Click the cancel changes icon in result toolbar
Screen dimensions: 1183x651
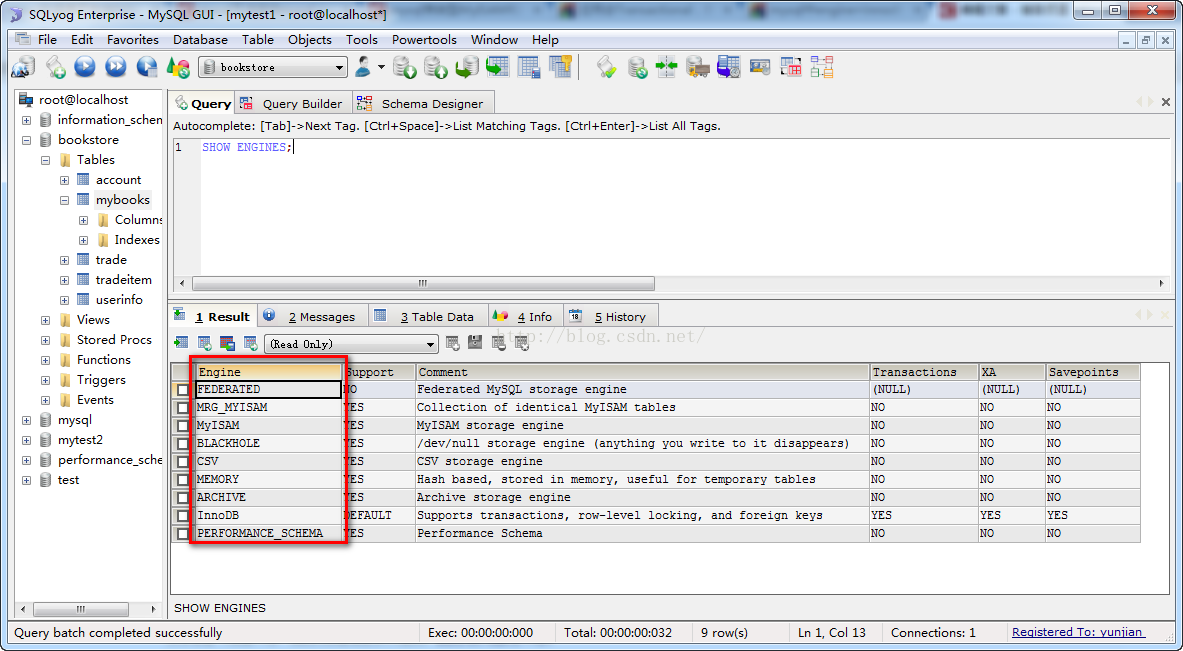[x=521, y=343]
